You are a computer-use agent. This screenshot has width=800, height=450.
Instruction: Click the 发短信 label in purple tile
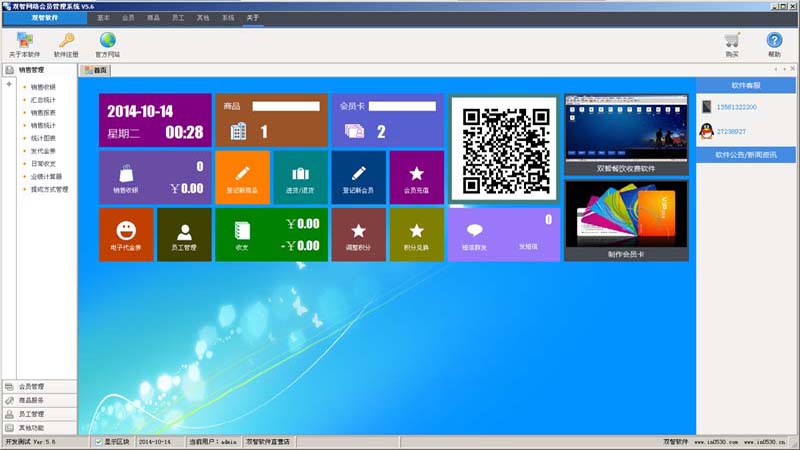click(x=528, y=246)
